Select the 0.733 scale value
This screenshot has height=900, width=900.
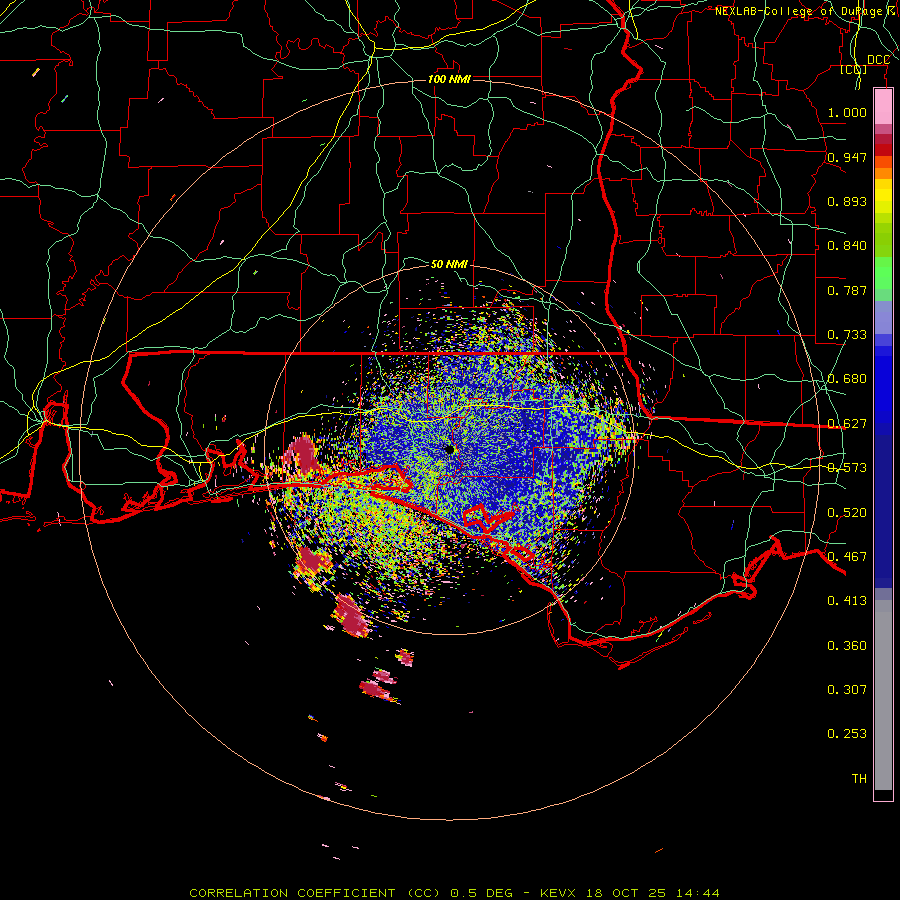pos(847,335)
